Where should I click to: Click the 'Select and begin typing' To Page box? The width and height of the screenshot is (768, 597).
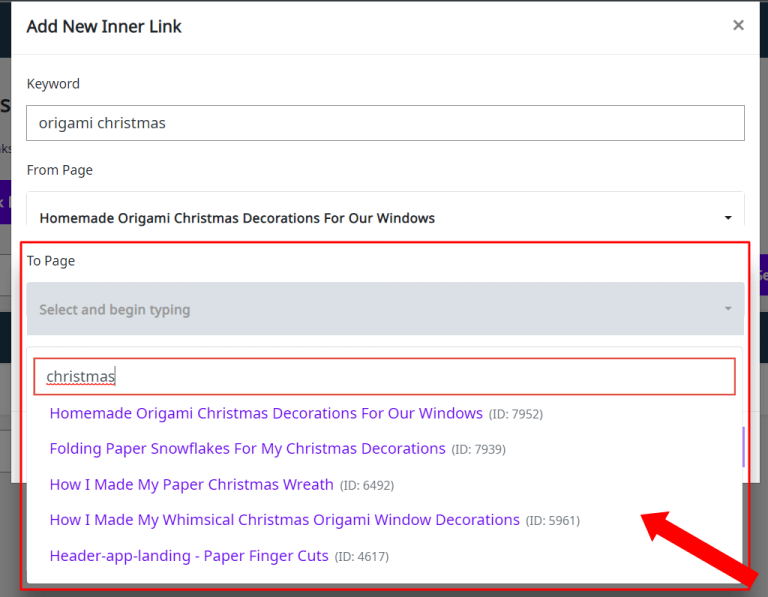385,309
